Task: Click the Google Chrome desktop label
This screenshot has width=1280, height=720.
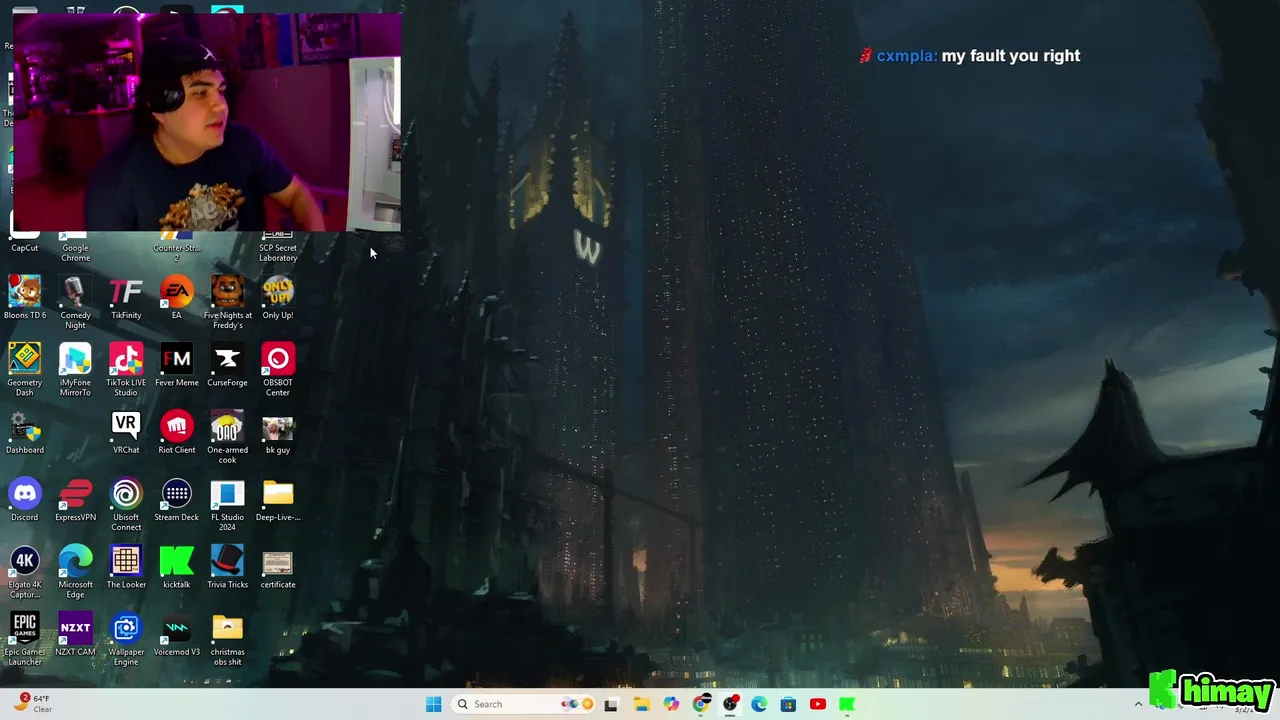Action: pos(75,253)
